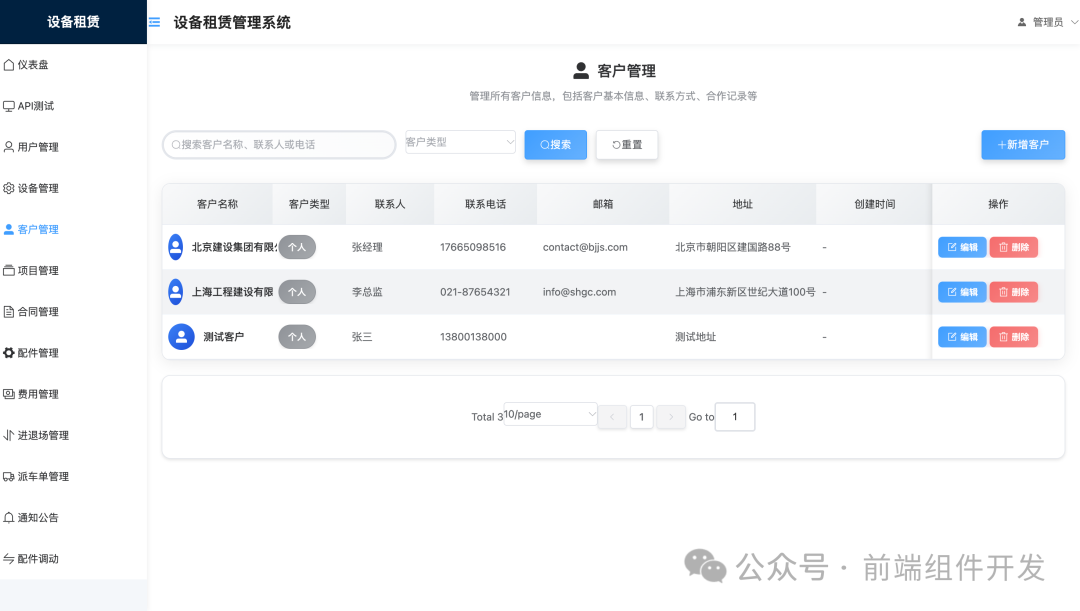Image resolution: width=1080 pixels, height=611 pixels.
Task: Select the 合同管理 icon in sidebar
Action: (x=10, y=311)
